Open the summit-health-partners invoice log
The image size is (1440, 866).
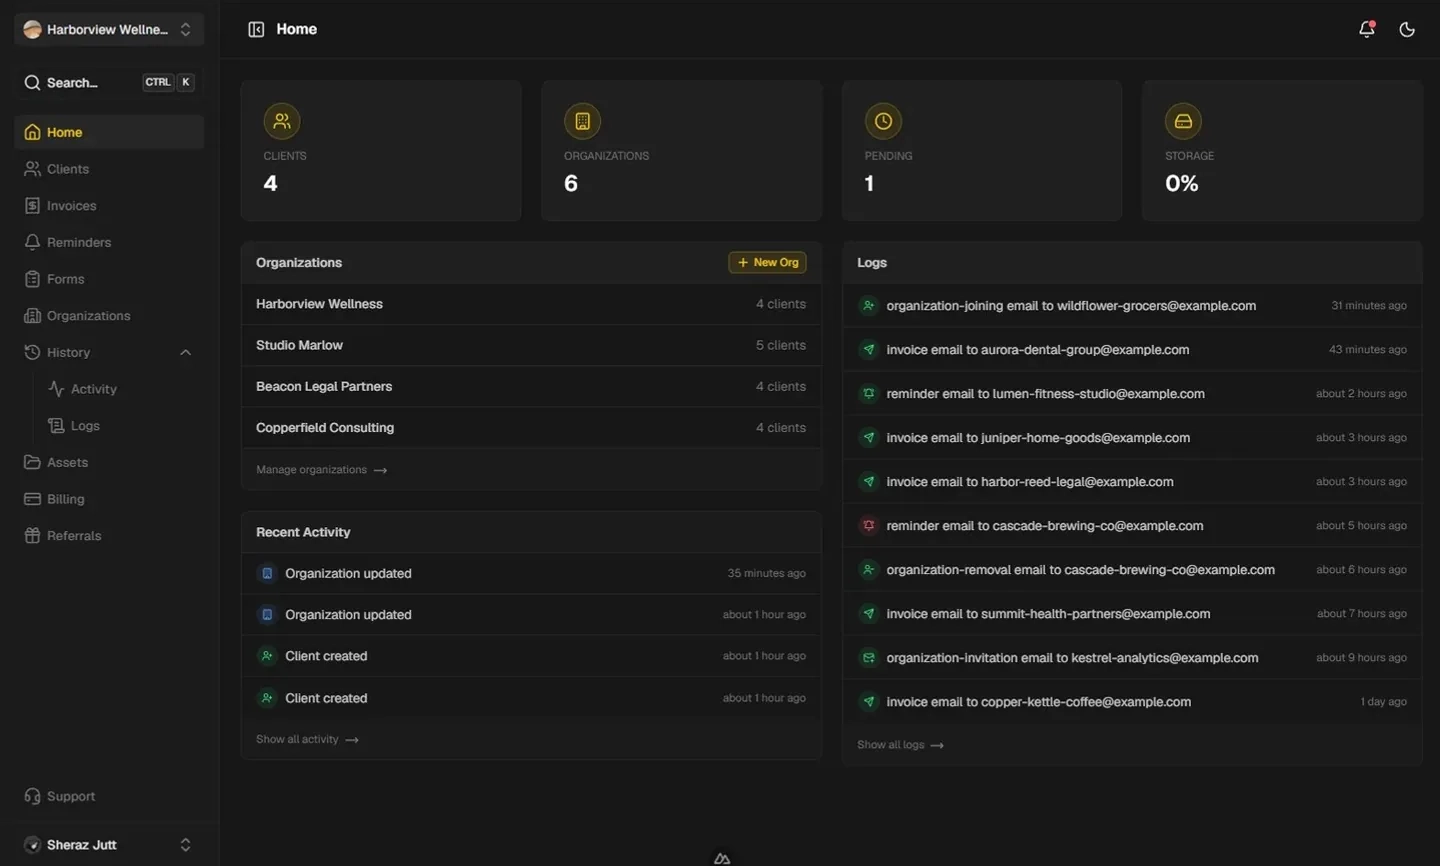(x=1132, y=614)
